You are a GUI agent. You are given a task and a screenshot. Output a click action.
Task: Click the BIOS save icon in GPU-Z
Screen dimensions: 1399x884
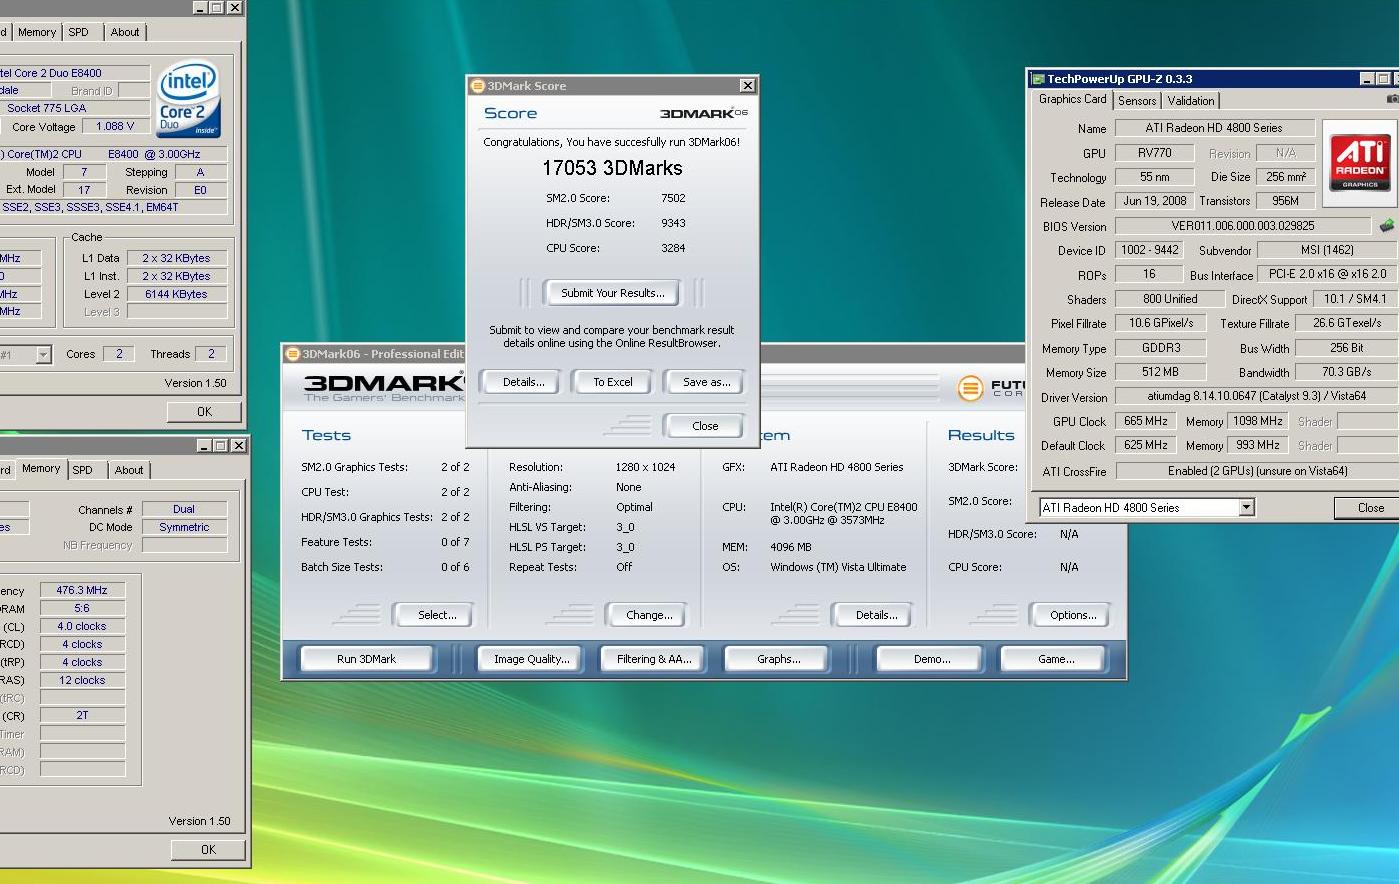coord(1386,226)
